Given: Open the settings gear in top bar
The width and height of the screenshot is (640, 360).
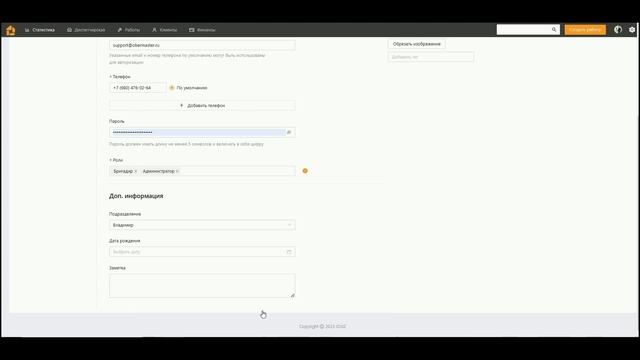Looking at the screenshot, I should coord(632,30).
